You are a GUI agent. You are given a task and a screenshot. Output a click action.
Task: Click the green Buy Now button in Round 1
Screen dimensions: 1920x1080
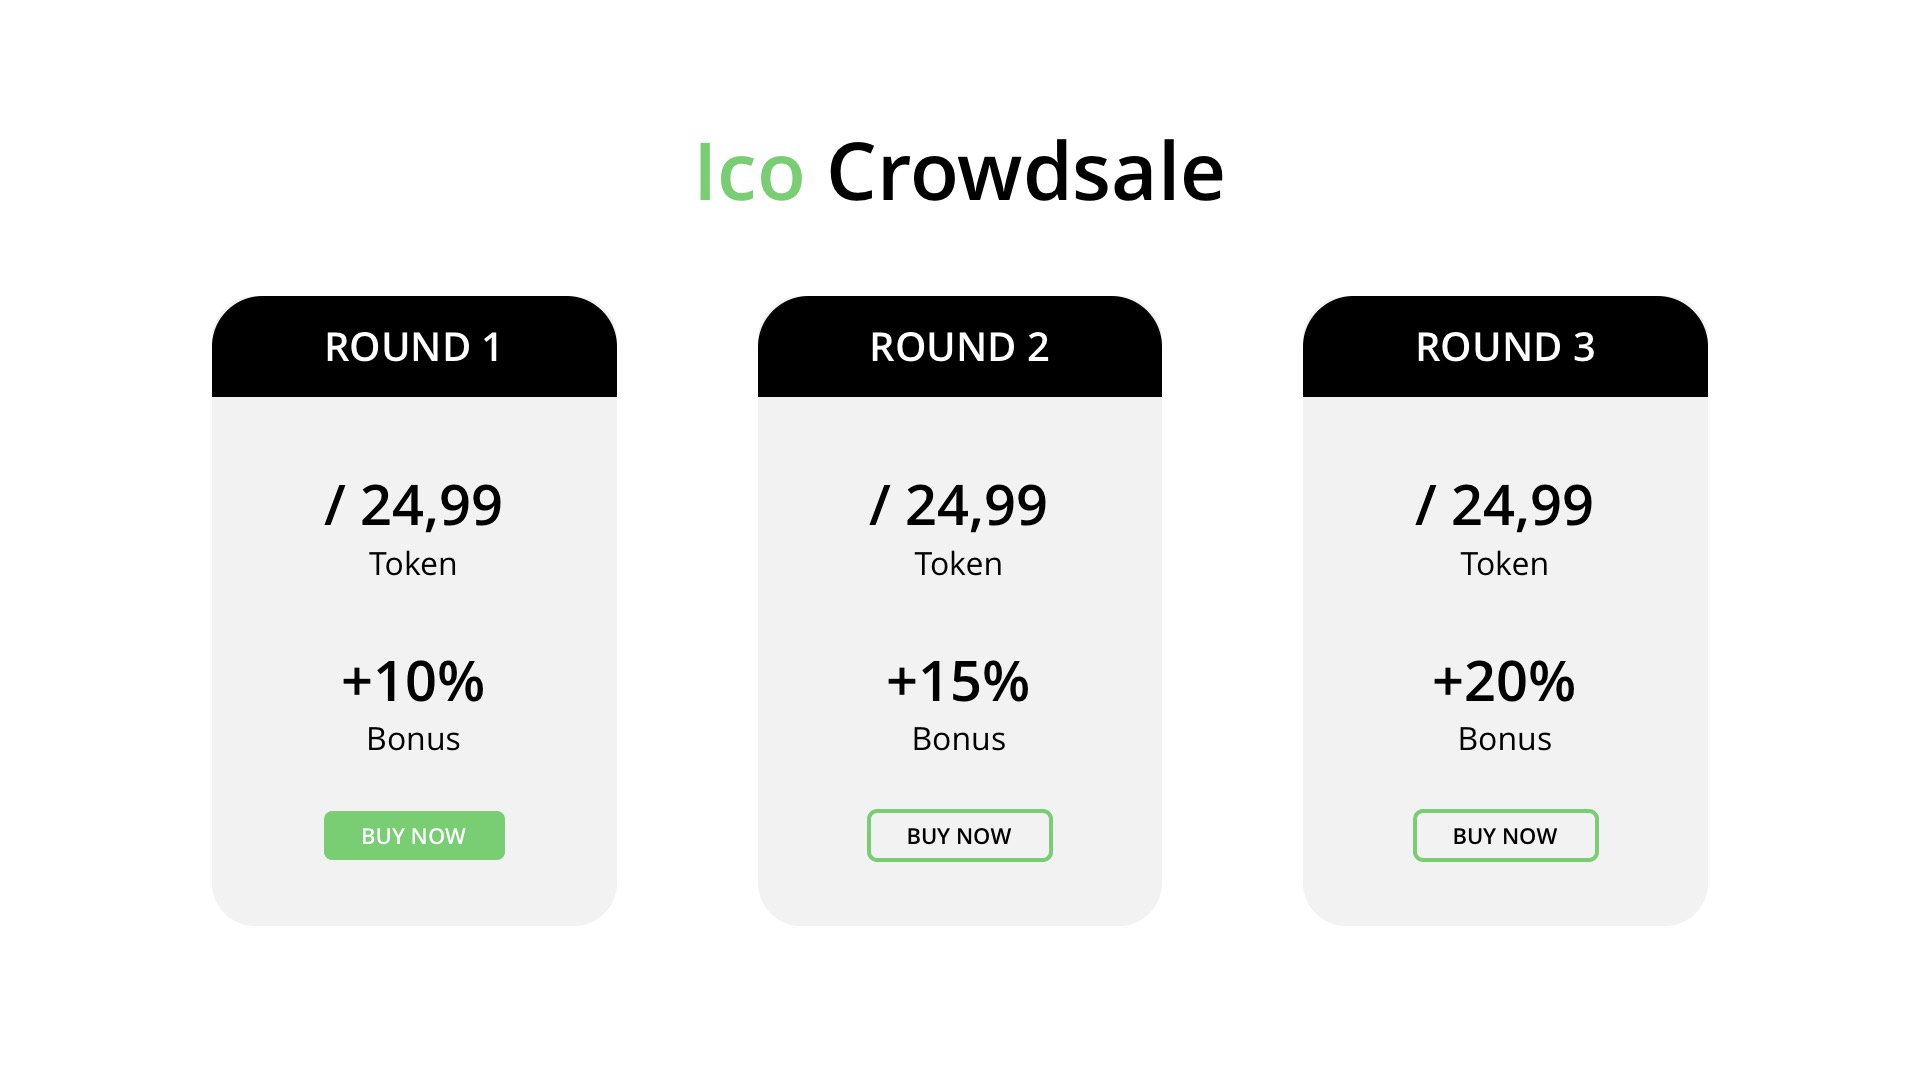[414, 836]
